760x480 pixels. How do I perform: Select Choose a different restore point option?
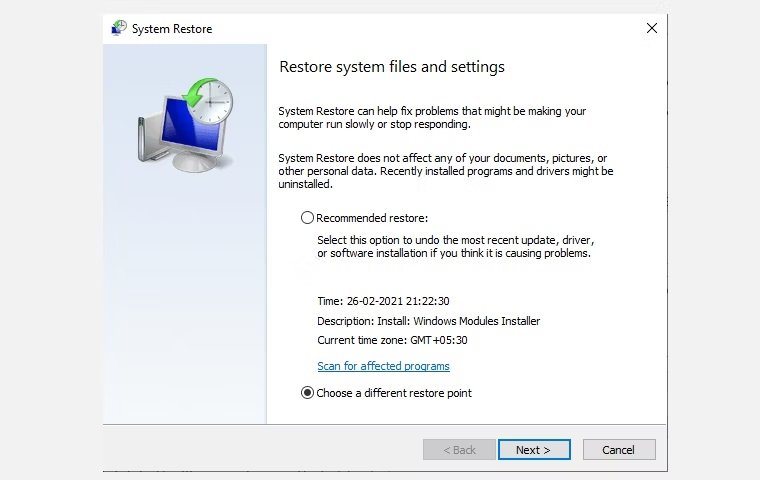coord(307,393)
